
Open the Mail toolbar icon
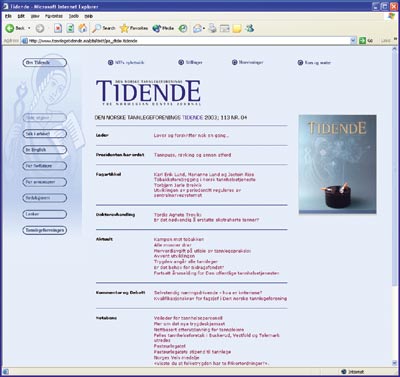197,28
